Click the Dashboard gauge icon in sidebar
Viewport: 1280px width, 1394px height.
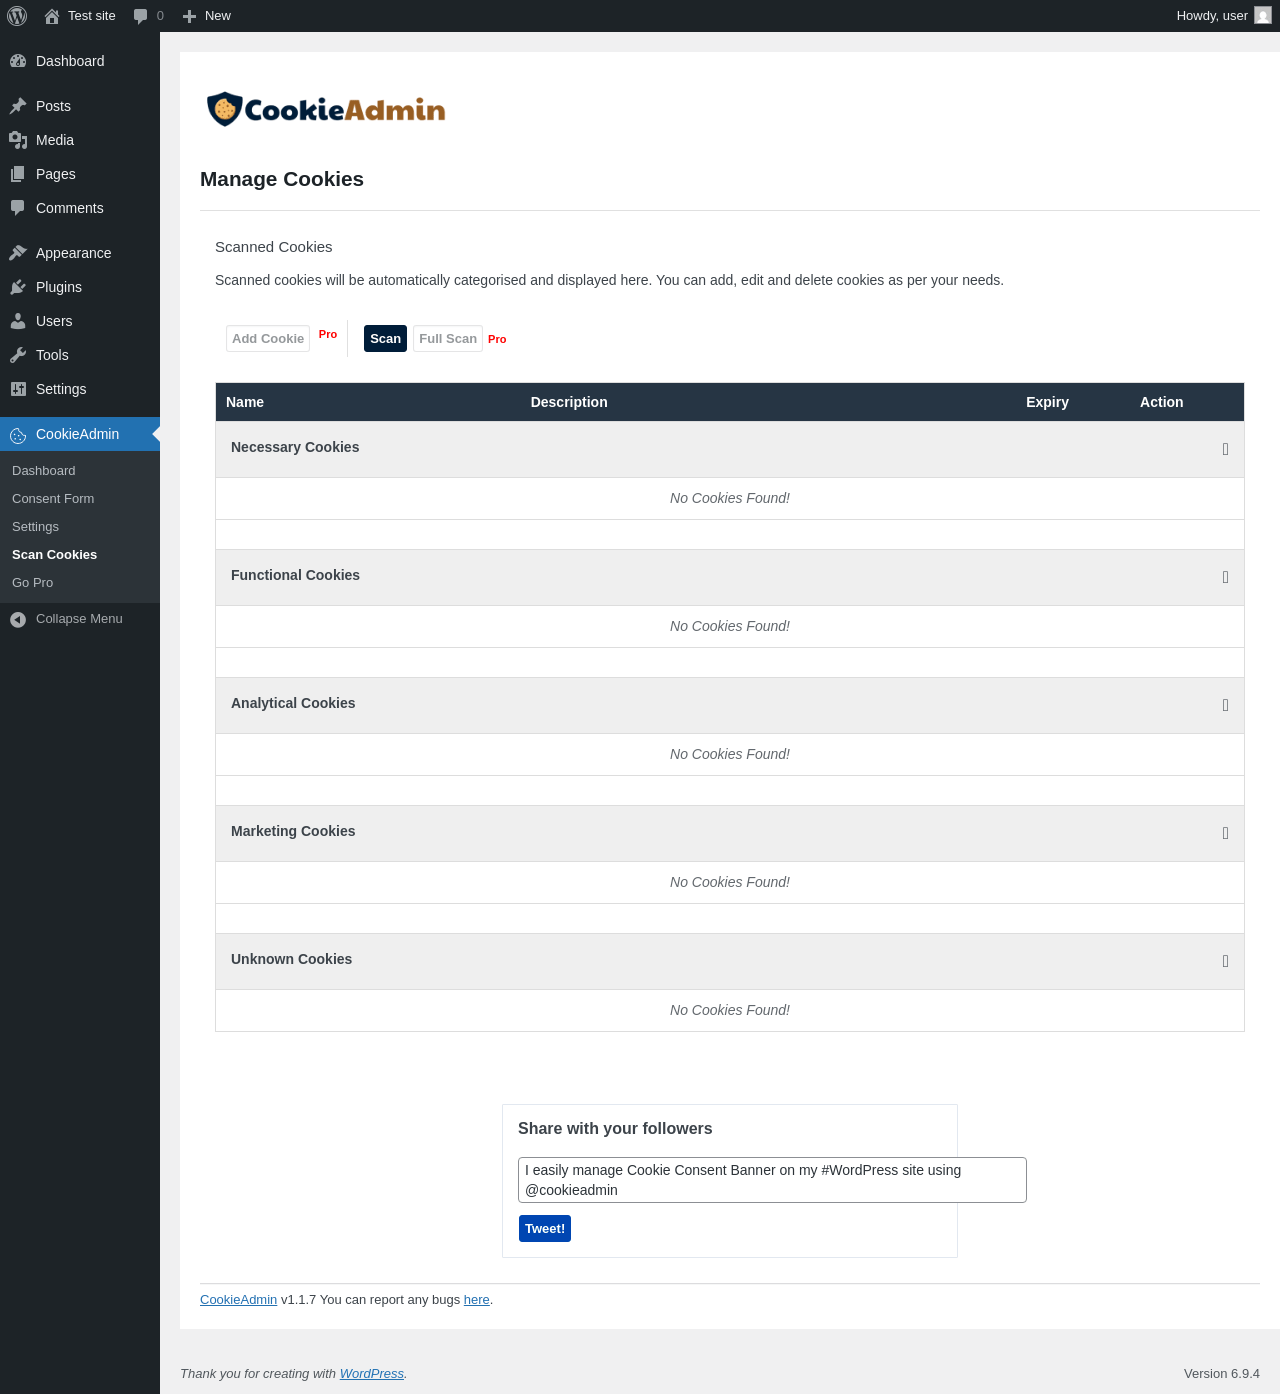tap(18, 61)
